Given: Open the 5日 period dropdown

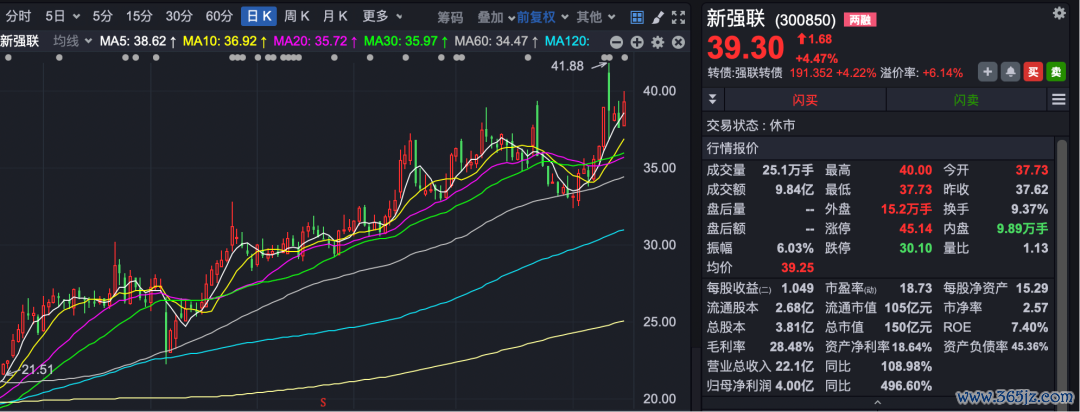Looking at the screenshot, I should (62, 16).
